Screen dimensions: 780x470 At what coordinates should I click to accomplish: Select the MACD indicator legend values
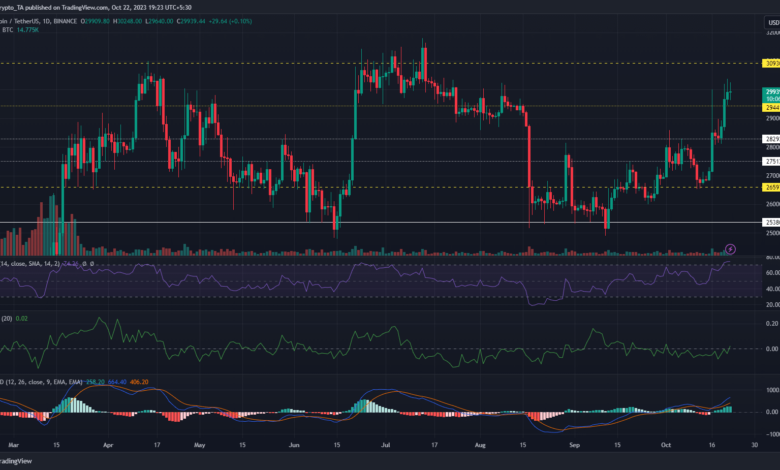pos(80,380)
